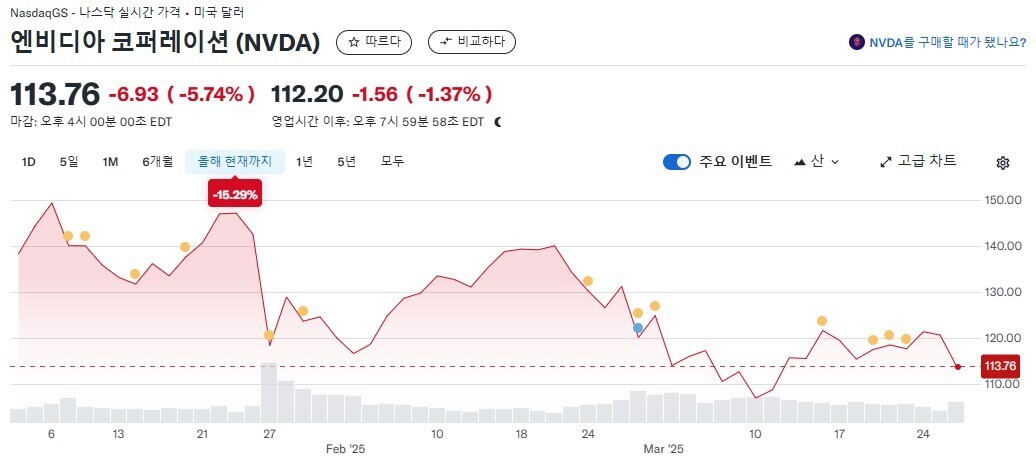Select the 올해 현재까지 range tab
This screenshot has height=458, width=1036.
point(235,162)
